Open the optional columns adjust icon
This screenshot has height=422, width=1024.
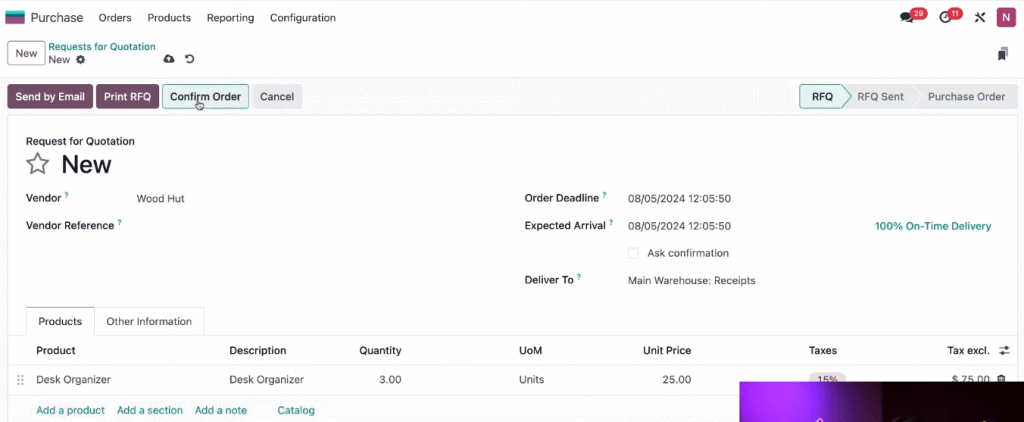coord(1004,350)
